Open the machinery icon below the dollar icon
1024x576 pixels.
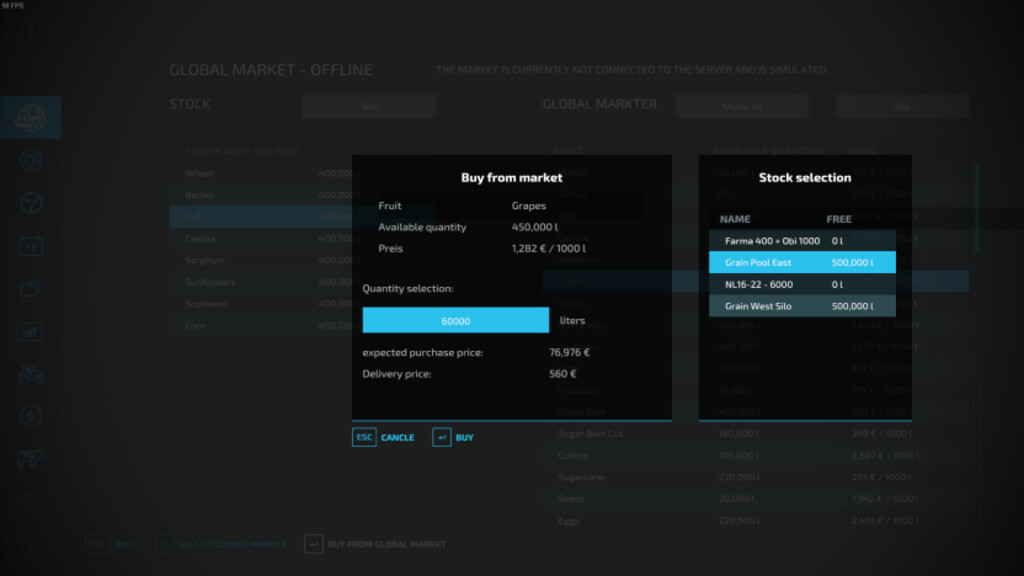(30, 458)
